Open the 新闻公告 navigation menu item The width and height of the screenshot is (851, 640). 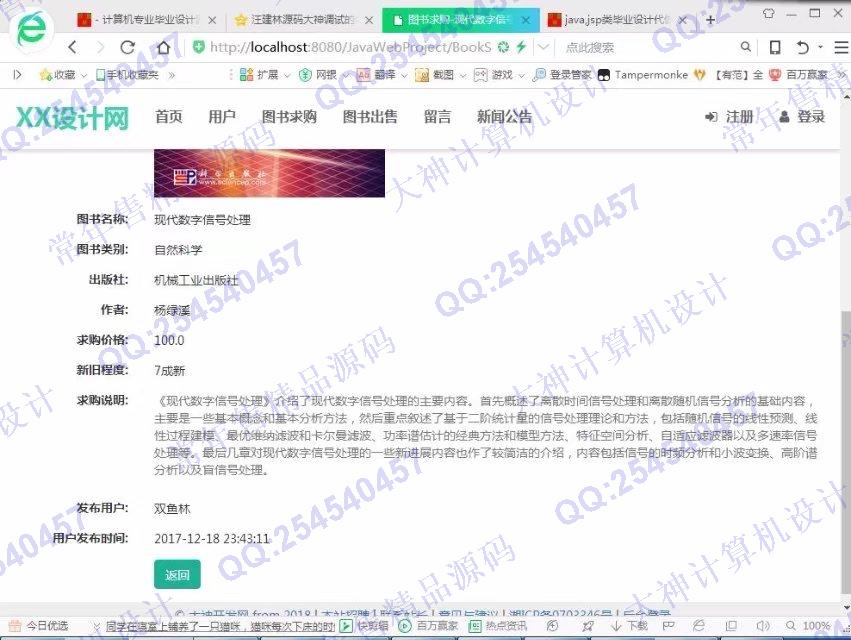click(504, 117)
